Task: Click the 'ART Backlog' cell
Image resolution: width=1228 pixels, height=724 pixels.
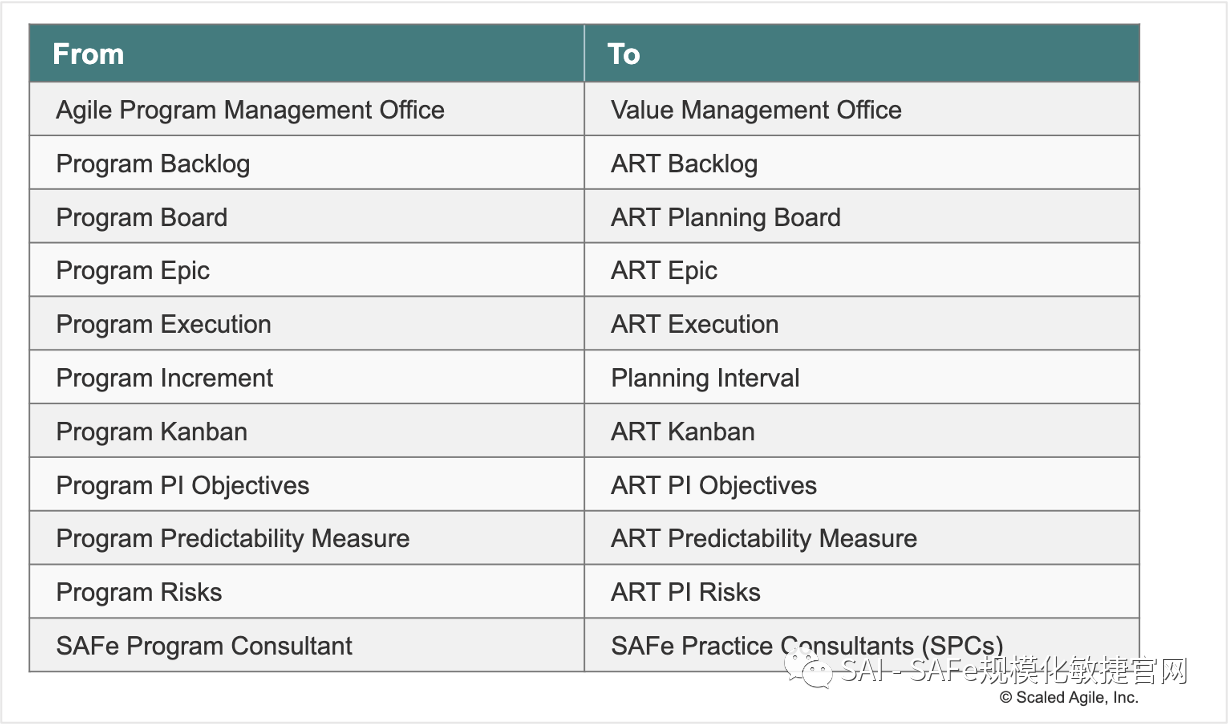Action: 684,164
